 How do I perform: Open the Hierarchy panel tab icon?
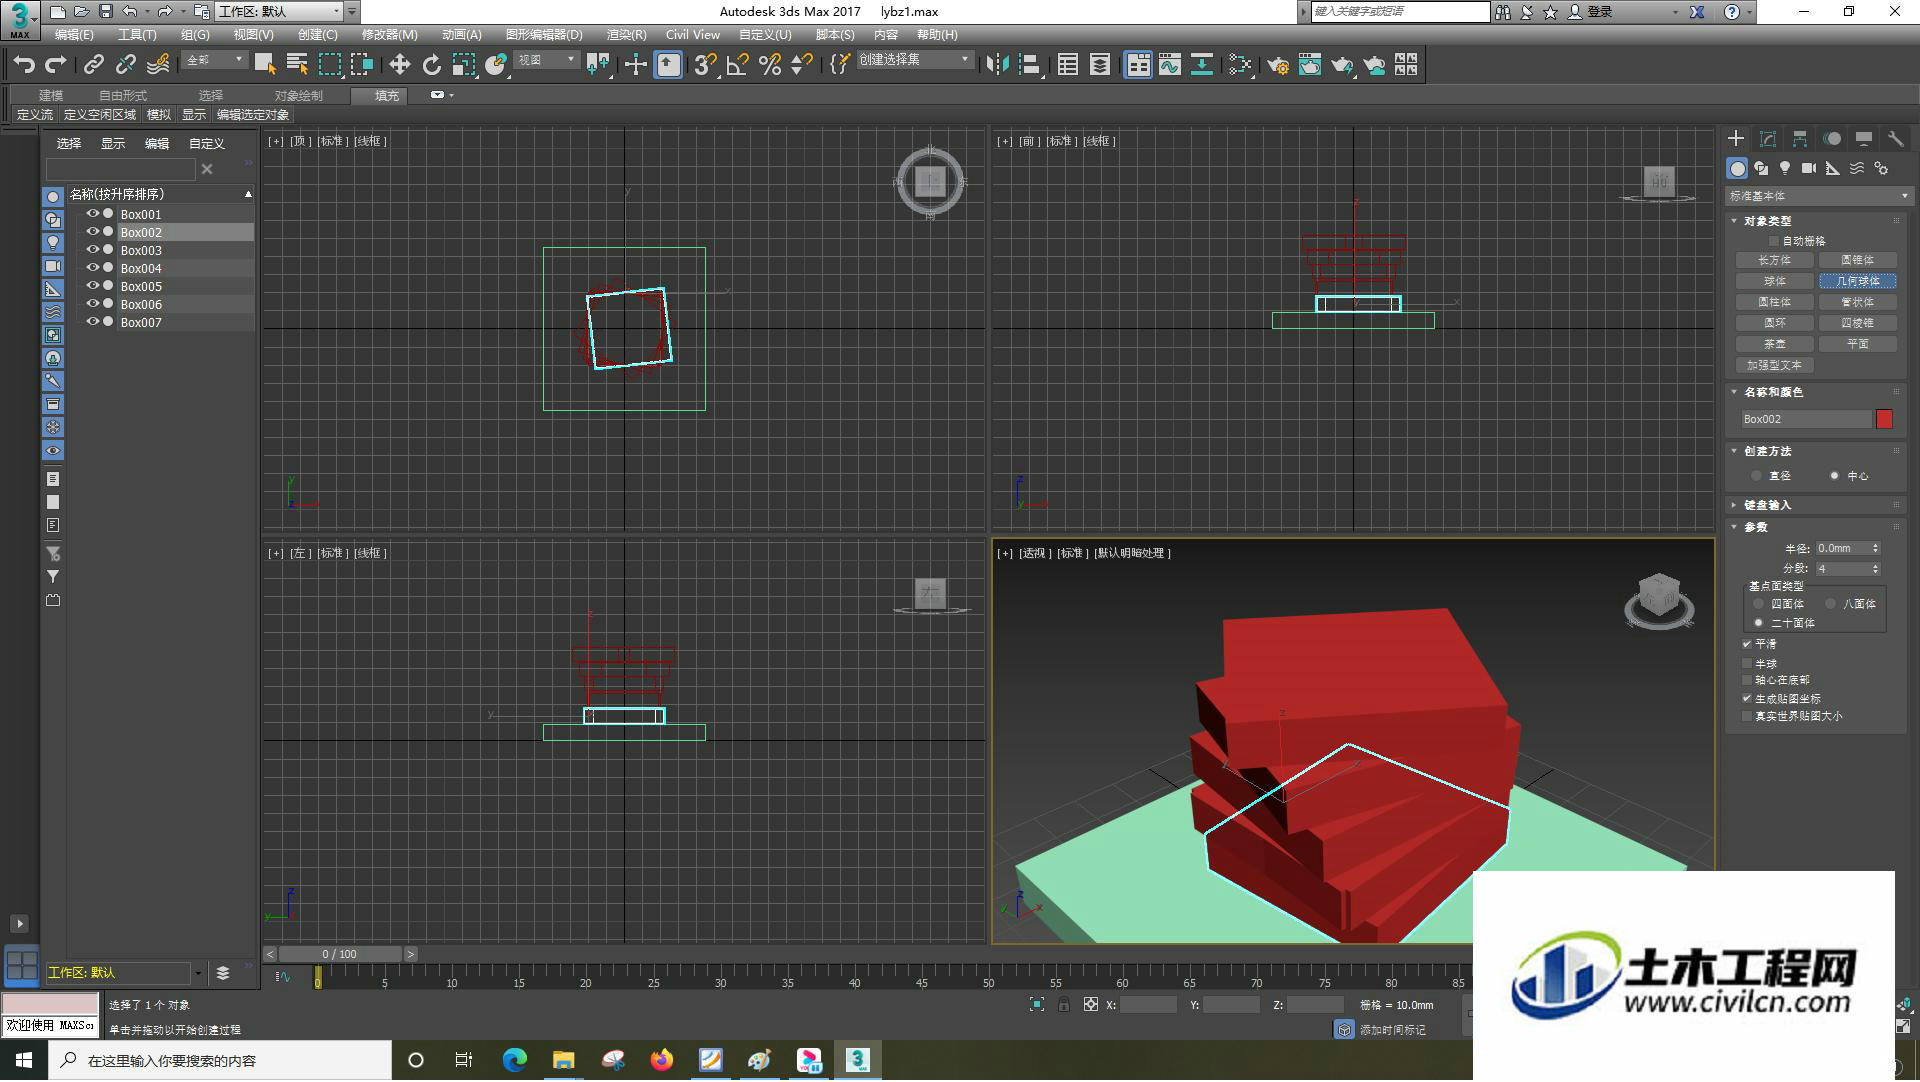[1800, 139]
